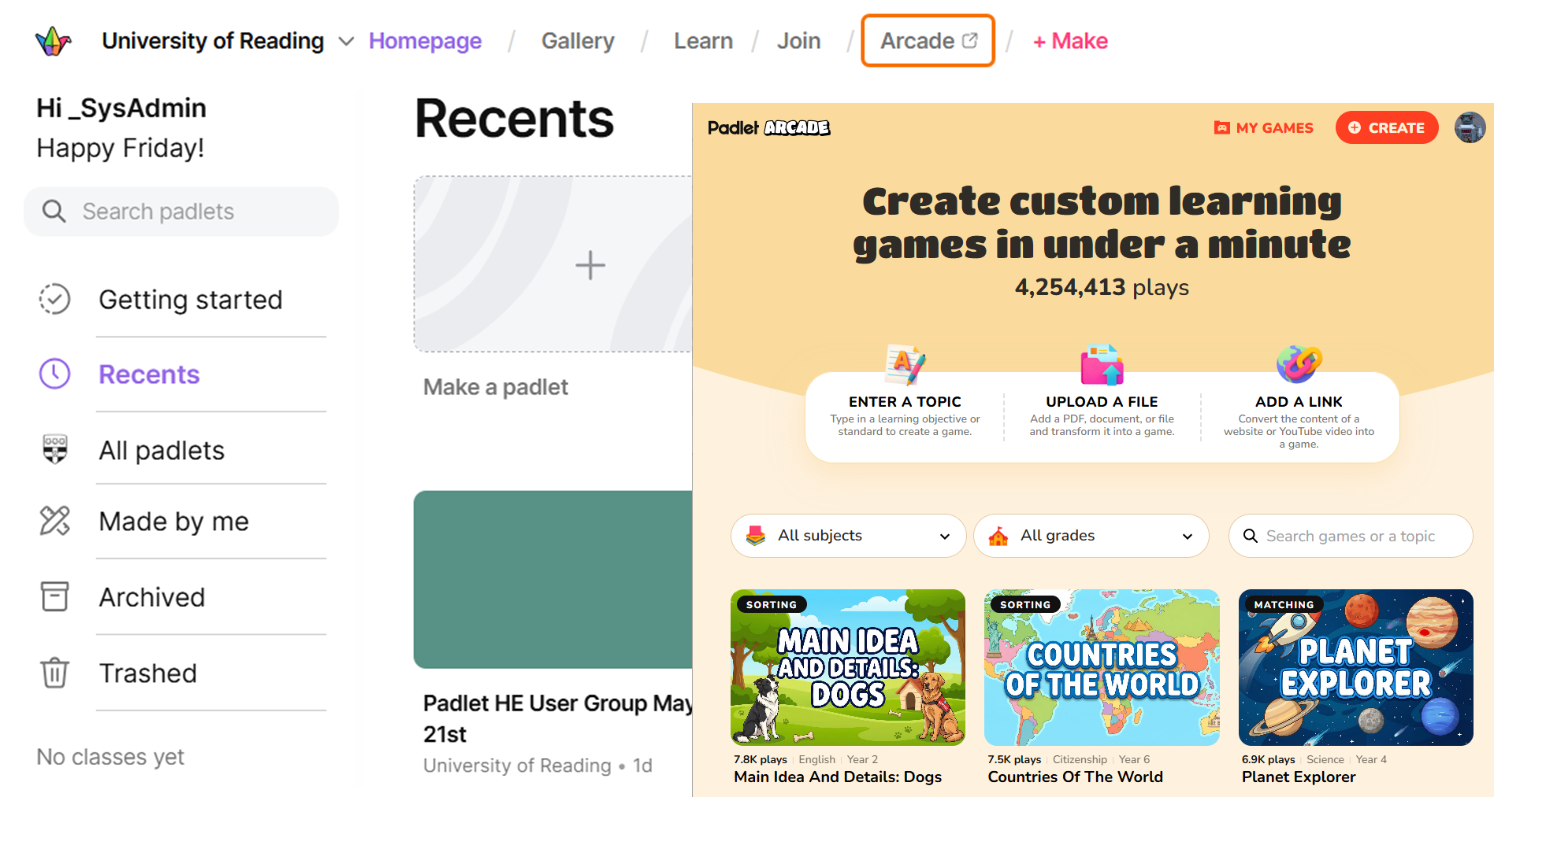Expand the University of Reading account switcher
The height and width of the screenshot is (845, 1551).
(x=346, y=42)
